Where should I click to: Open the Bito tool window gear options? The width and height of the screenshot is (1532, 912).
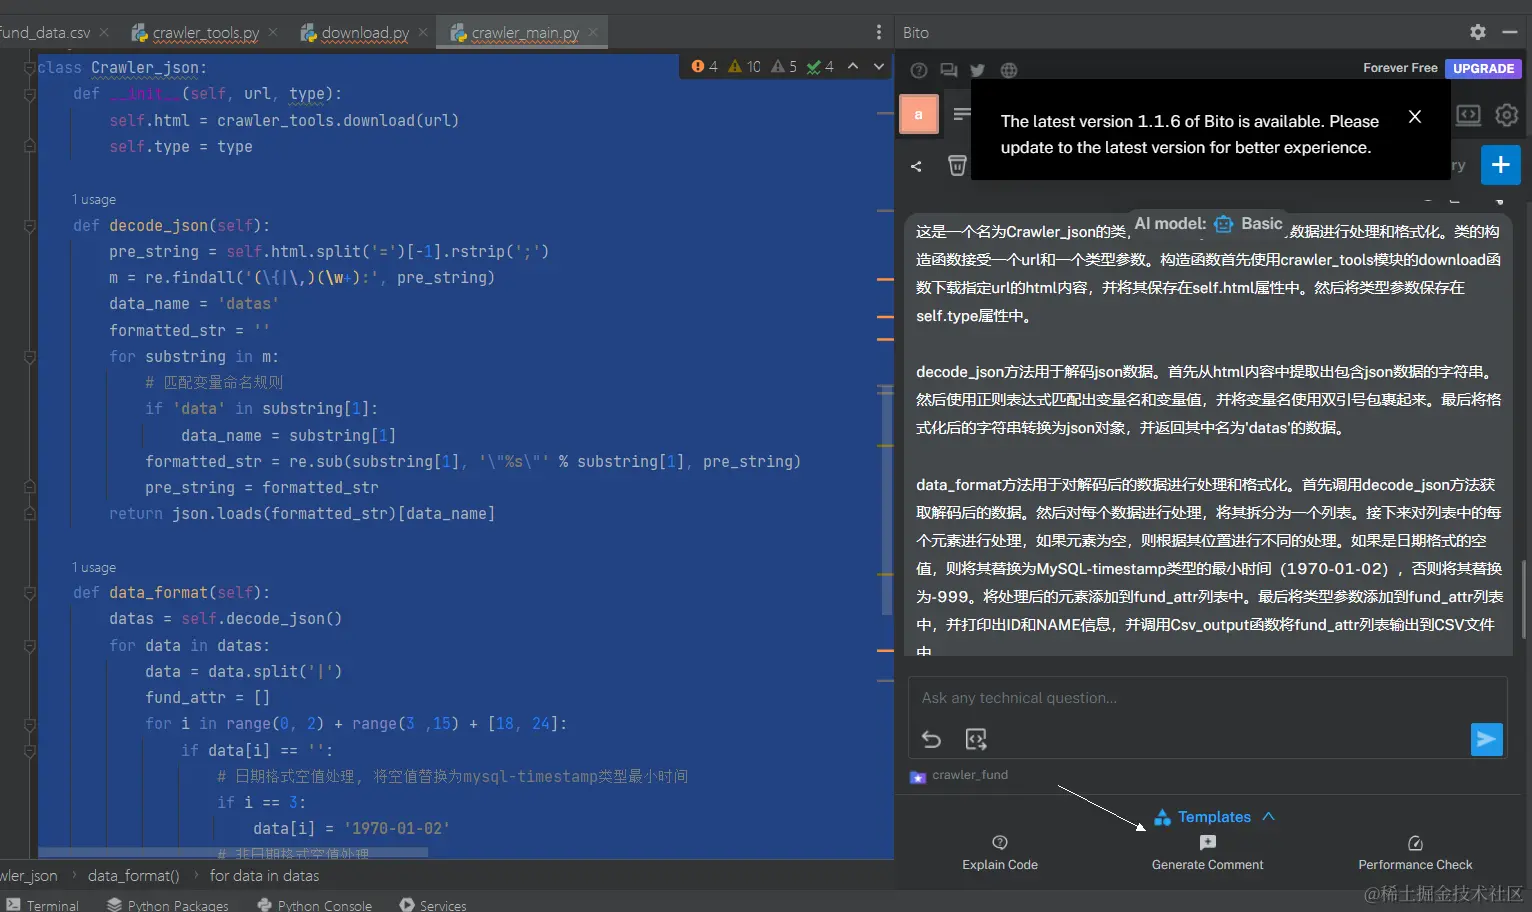pos(1478,32)
